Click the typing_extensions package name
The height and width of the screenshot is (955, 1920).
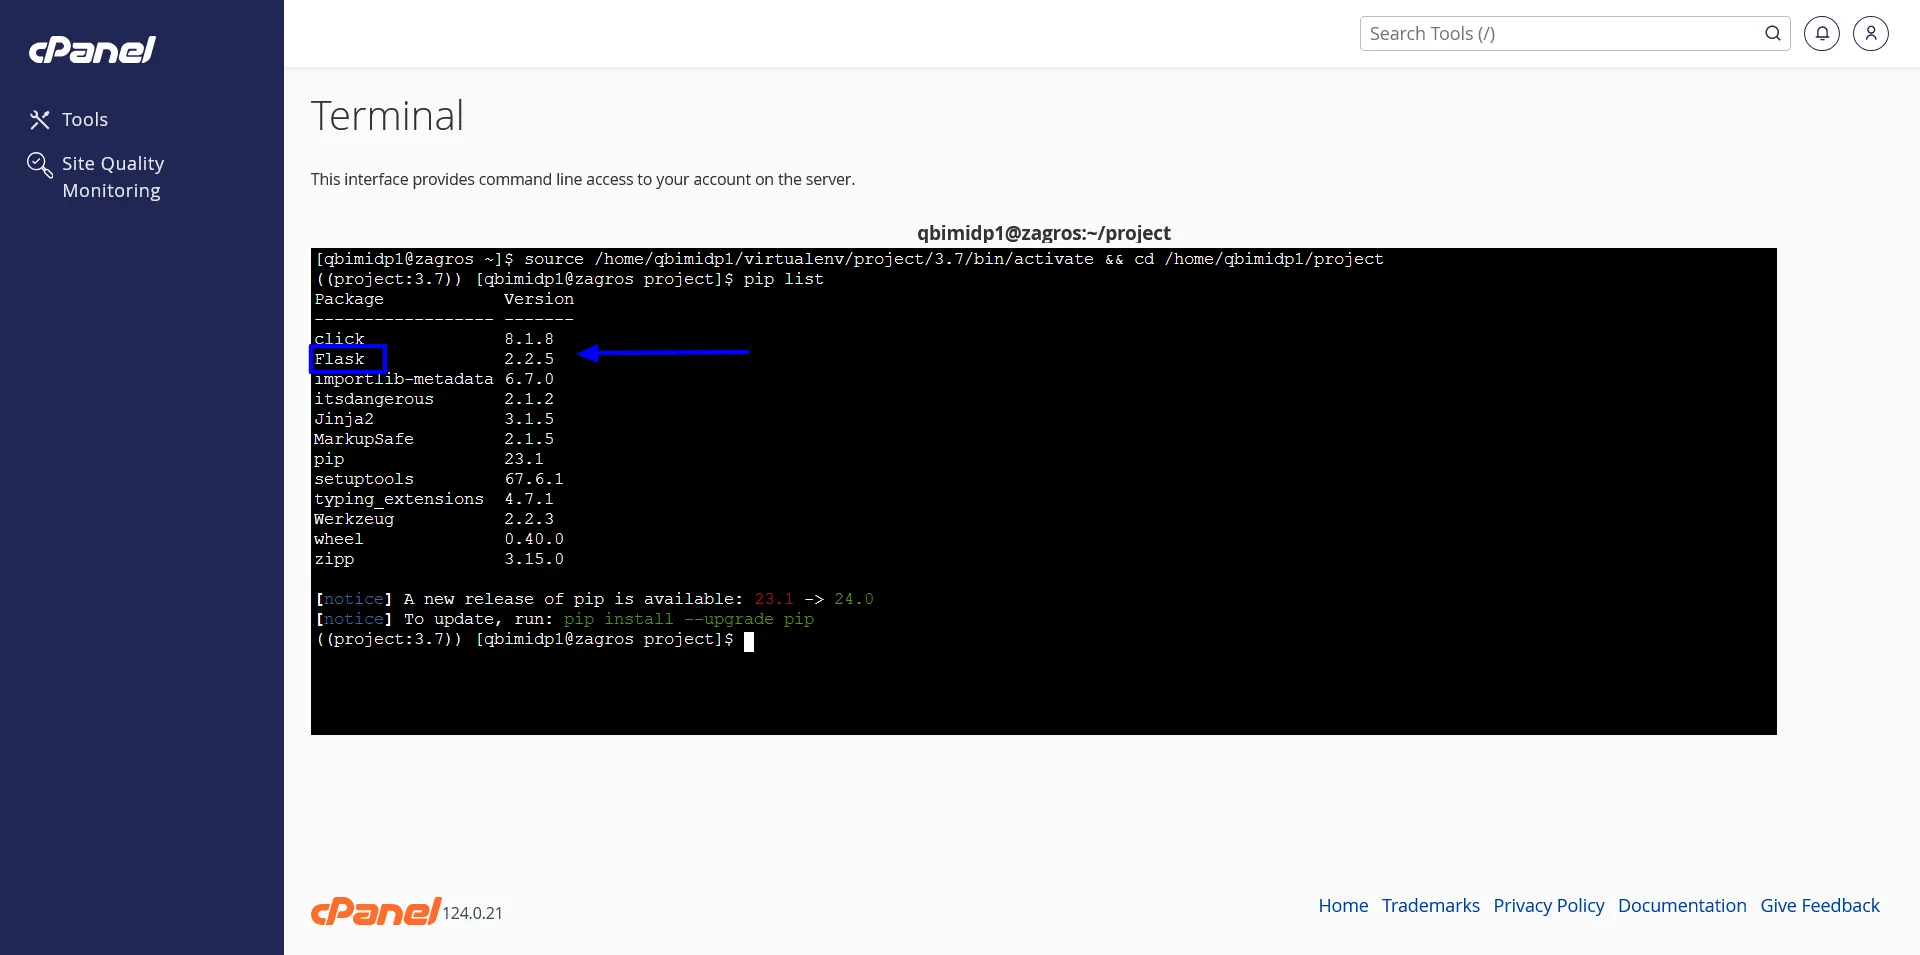point(399,499)
